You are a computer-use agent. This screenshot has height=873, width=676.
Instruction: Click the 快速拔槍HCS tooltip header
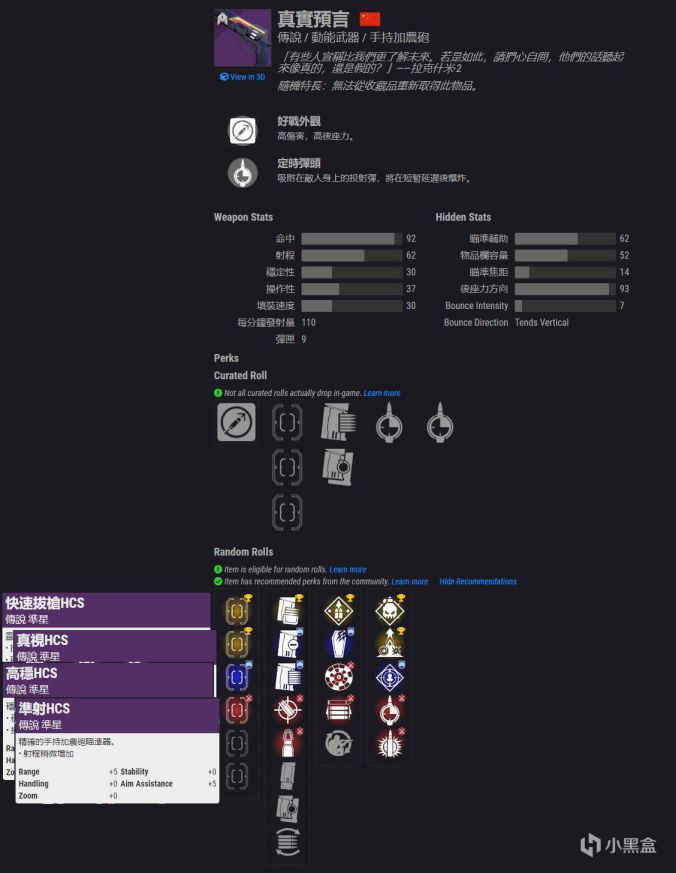coord(106,610)
